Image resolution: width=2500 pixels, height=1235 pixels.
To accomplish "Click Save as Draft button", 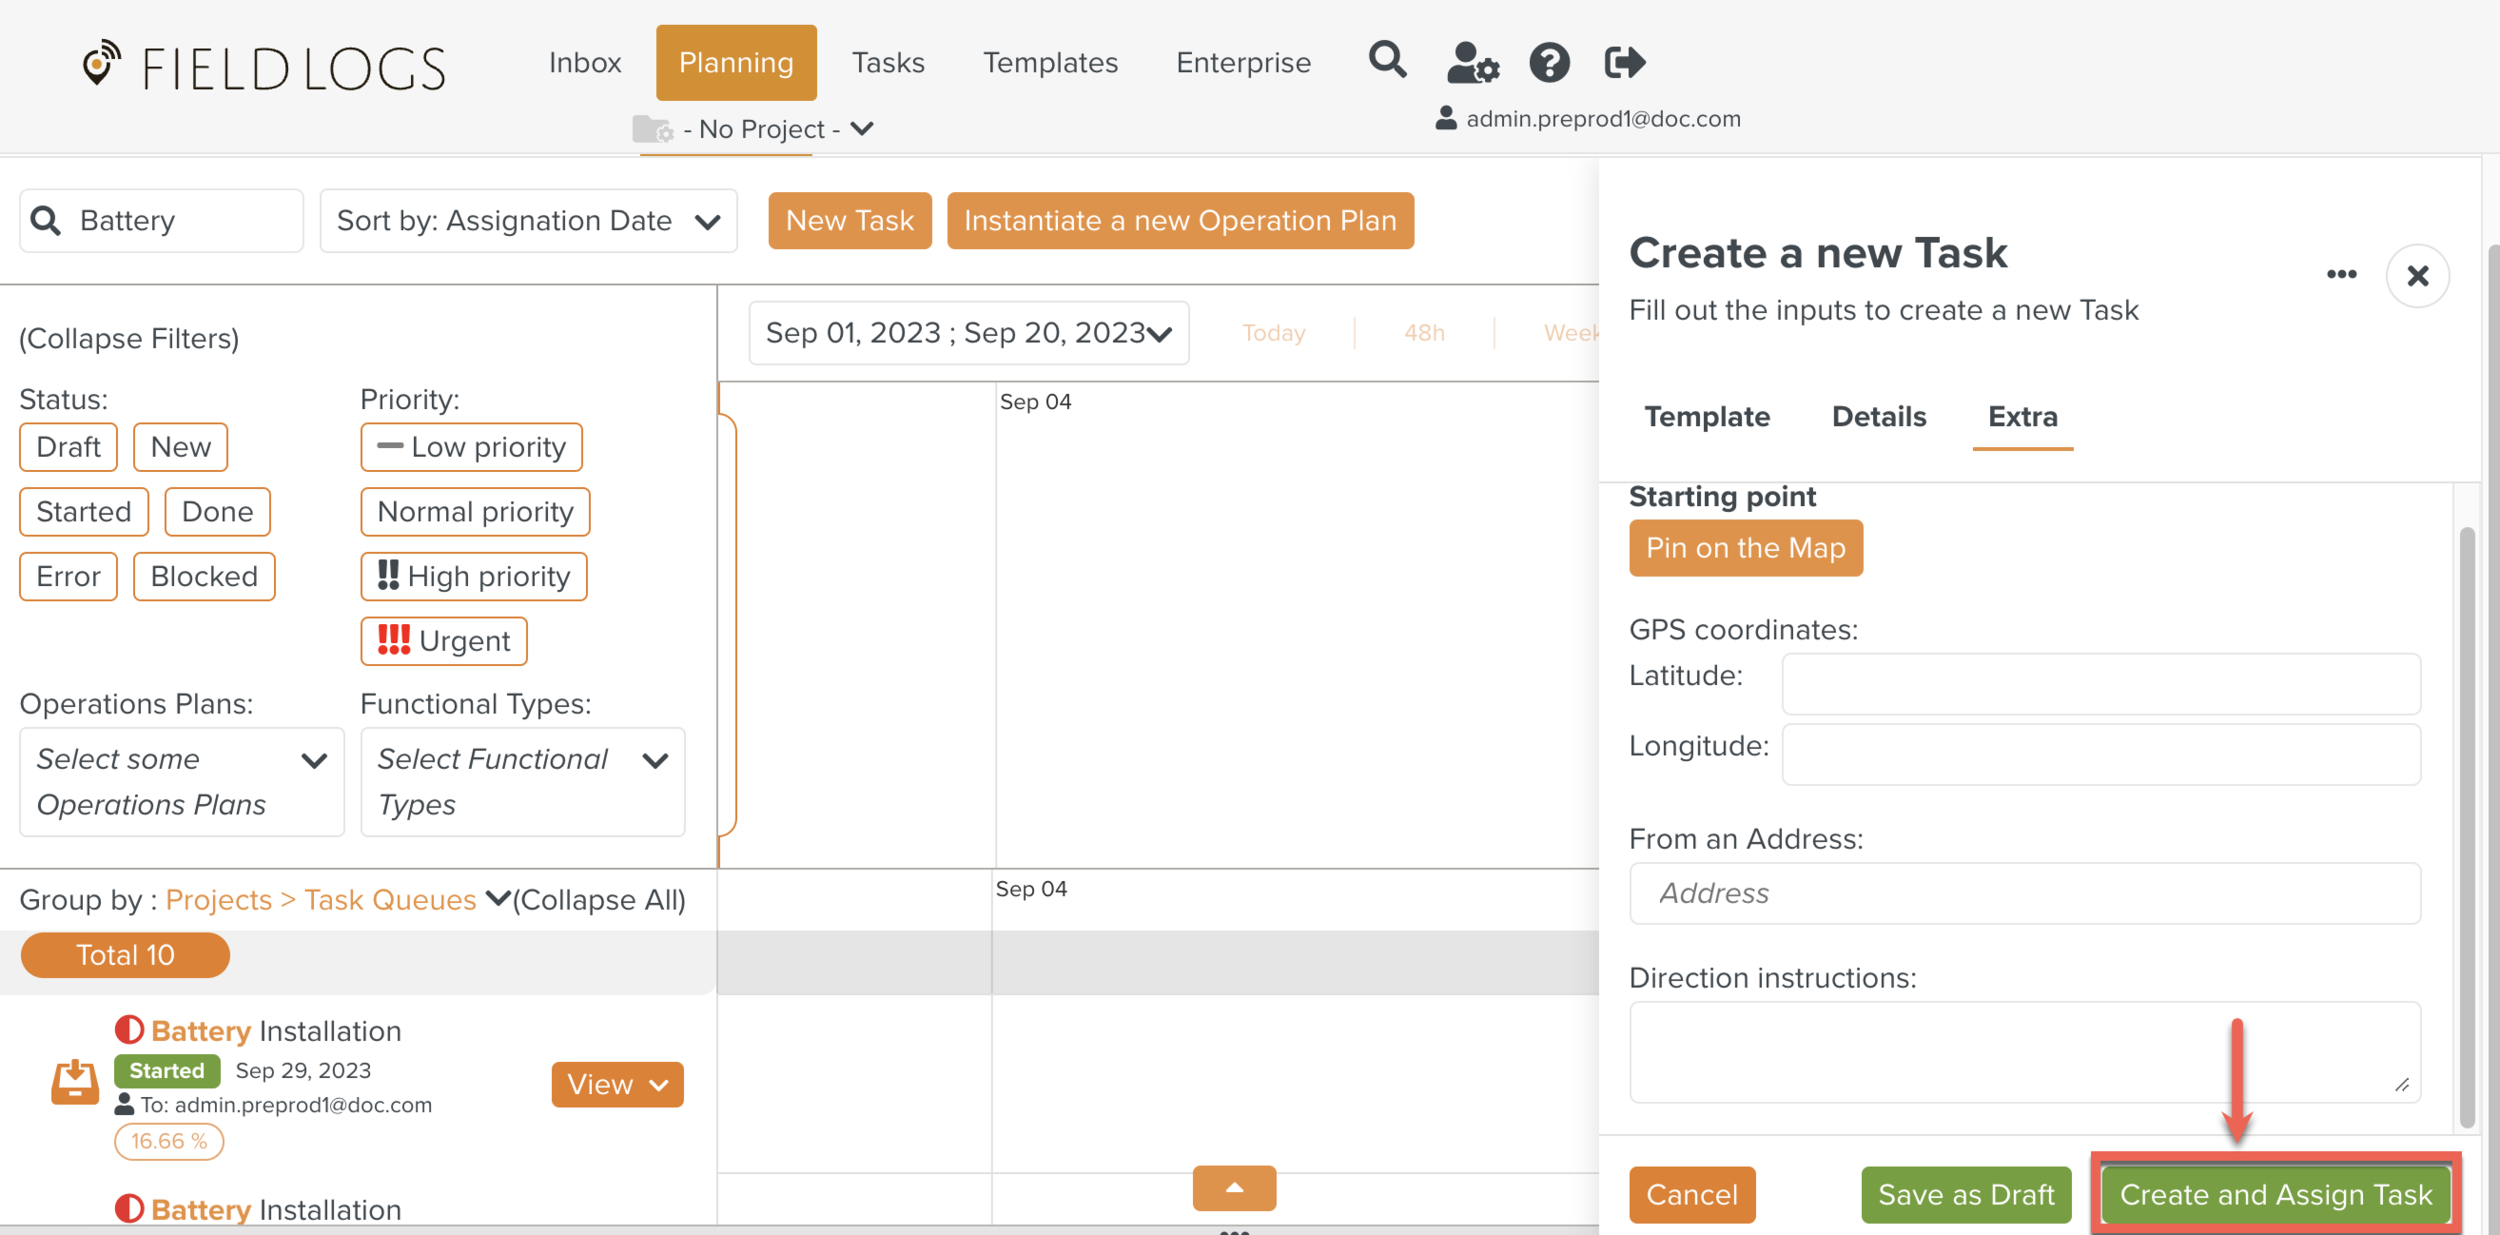I will pyautogui.click(x=1965, y=1194).
